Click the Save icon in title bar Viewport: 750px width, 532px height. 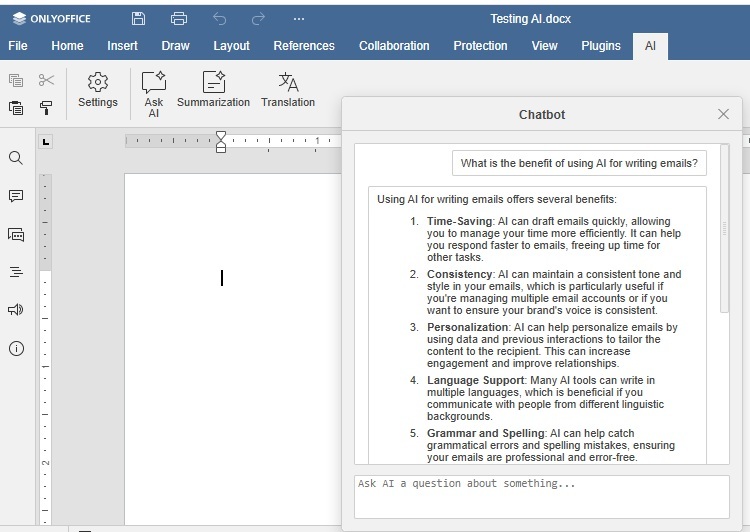click(138, 19)
